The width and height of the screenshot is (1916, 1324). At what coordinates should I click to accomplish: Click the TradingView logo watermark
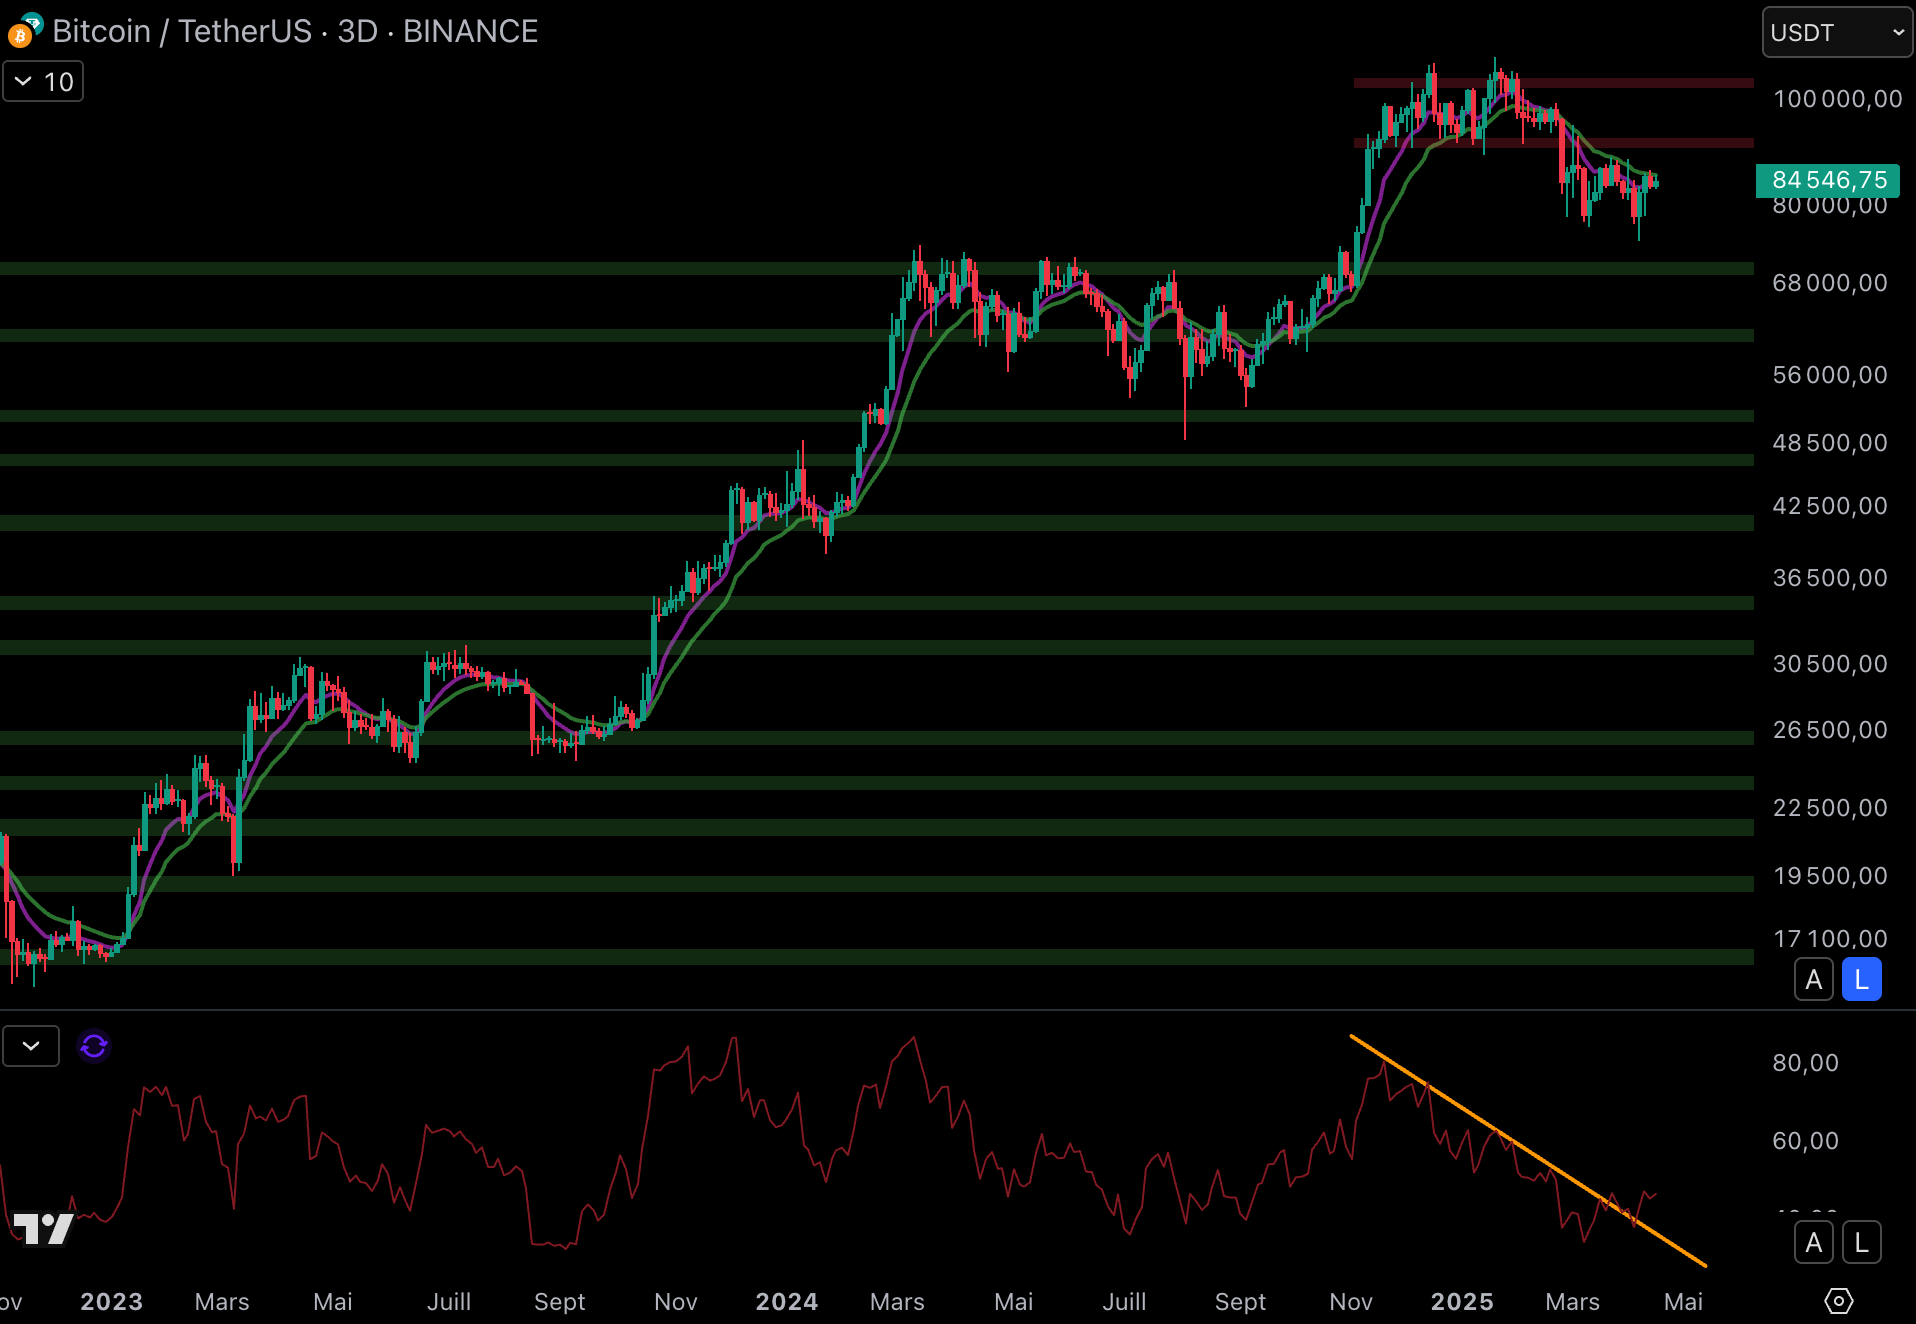[44, 1229]
